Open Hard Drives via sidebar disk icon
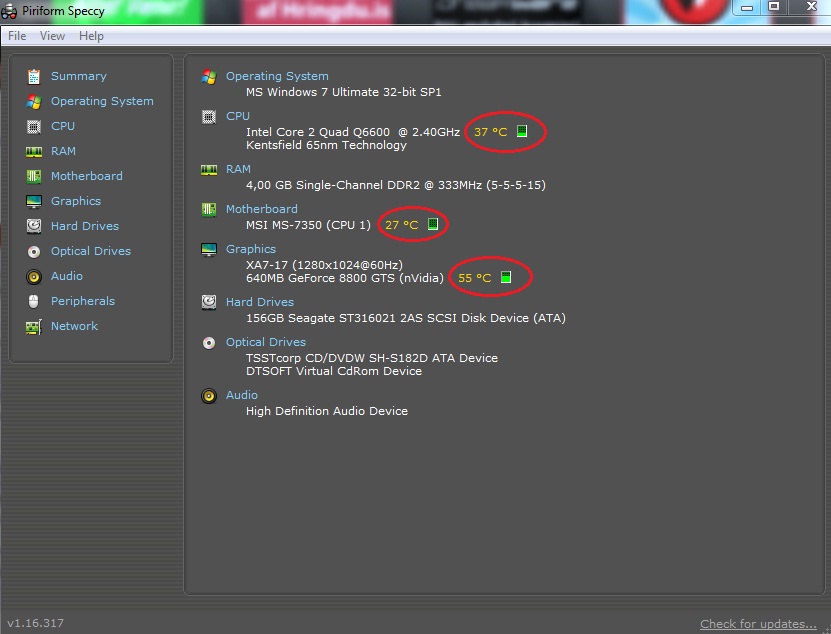This screenshot has width=831, height=634. point(34,226)
